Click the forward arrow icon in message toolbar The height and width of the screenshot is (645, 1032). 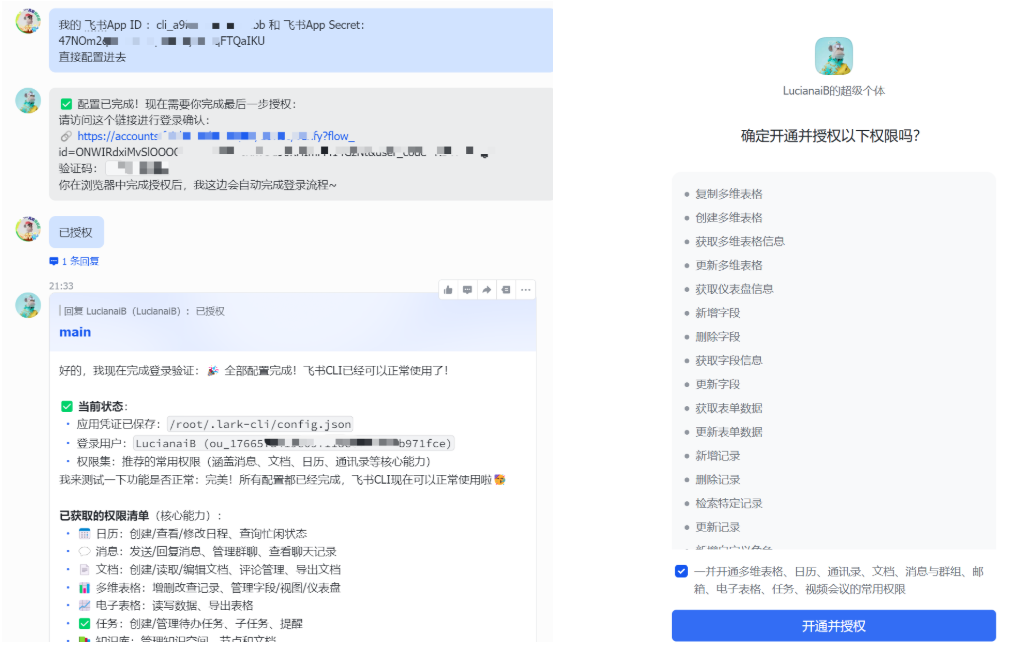486,290
